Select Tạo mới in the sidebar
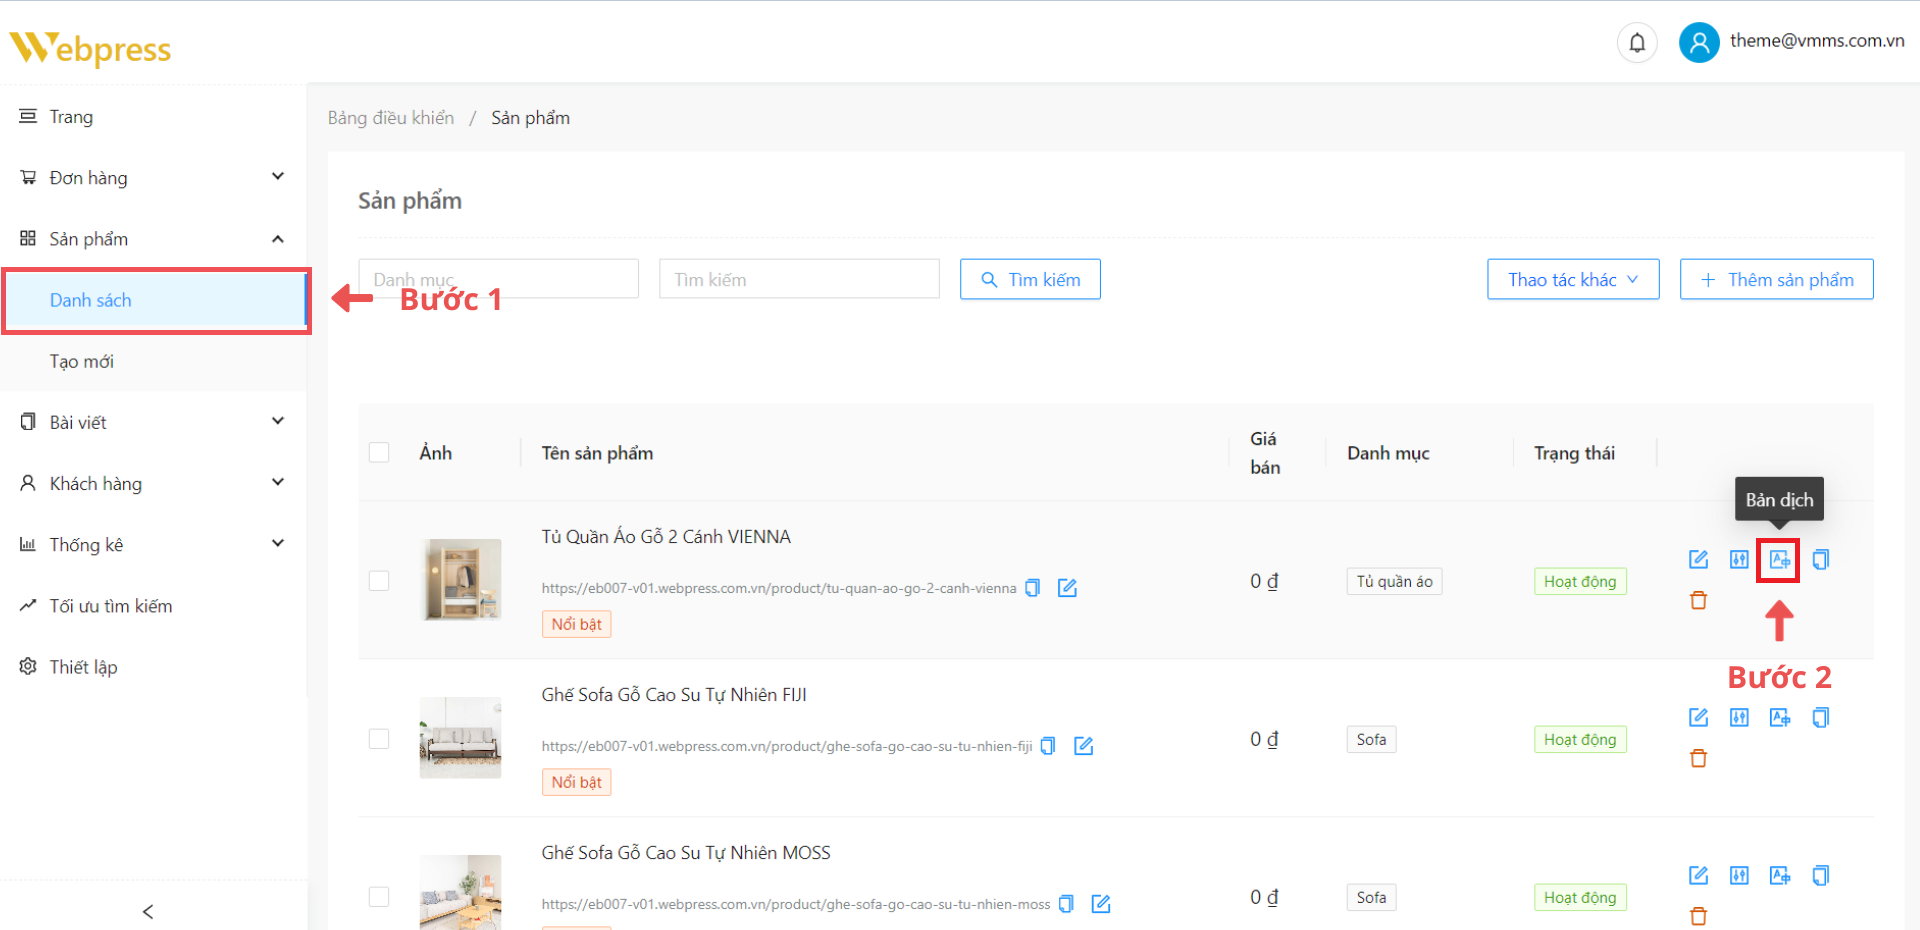This screenshot has height=930, width=1920. click(82, 361)
